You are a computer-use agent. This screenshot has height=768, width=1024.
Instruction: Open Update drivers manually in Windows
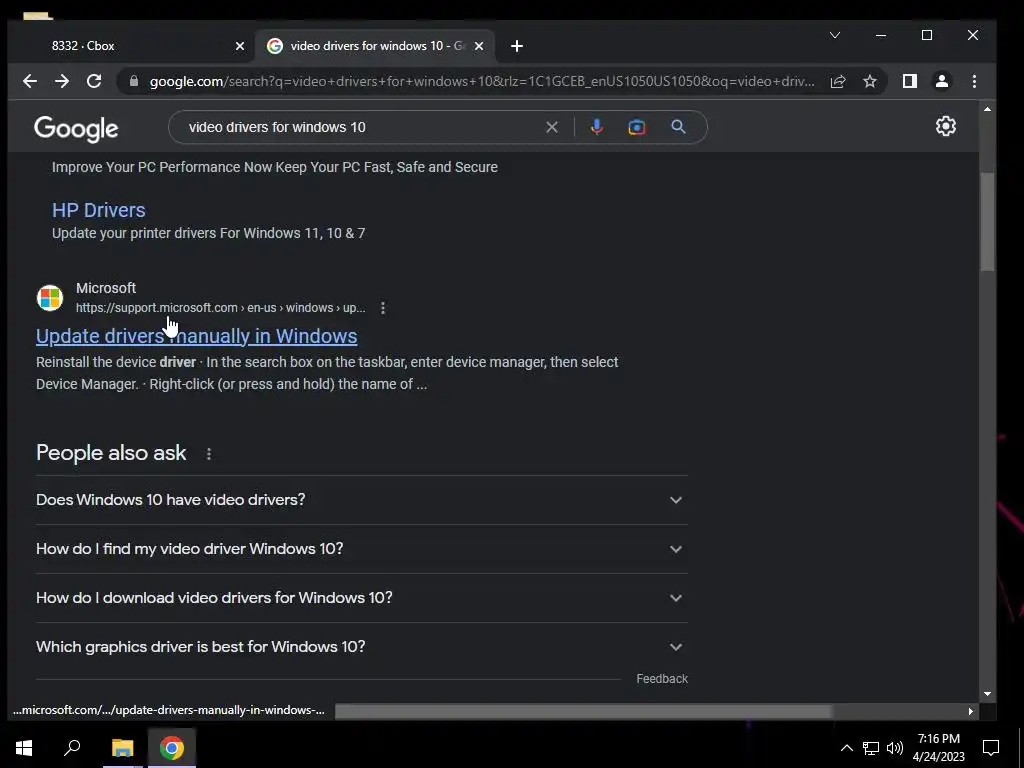(197, 336)
